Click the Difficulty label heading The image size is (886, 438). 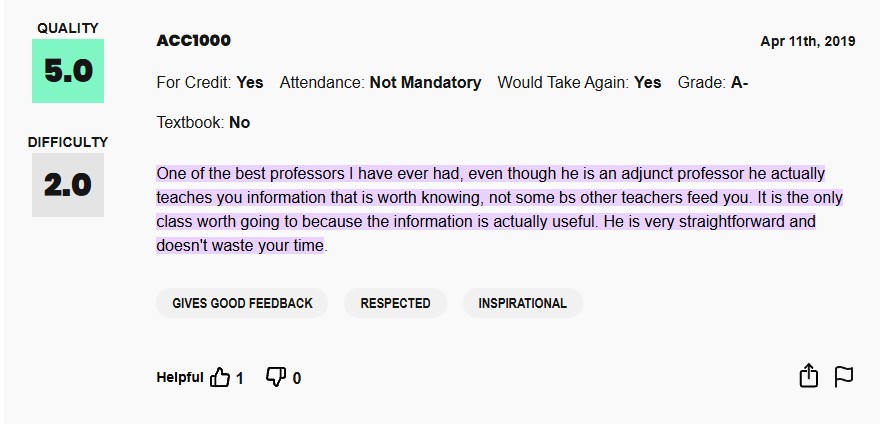click(x=68, y=142)
